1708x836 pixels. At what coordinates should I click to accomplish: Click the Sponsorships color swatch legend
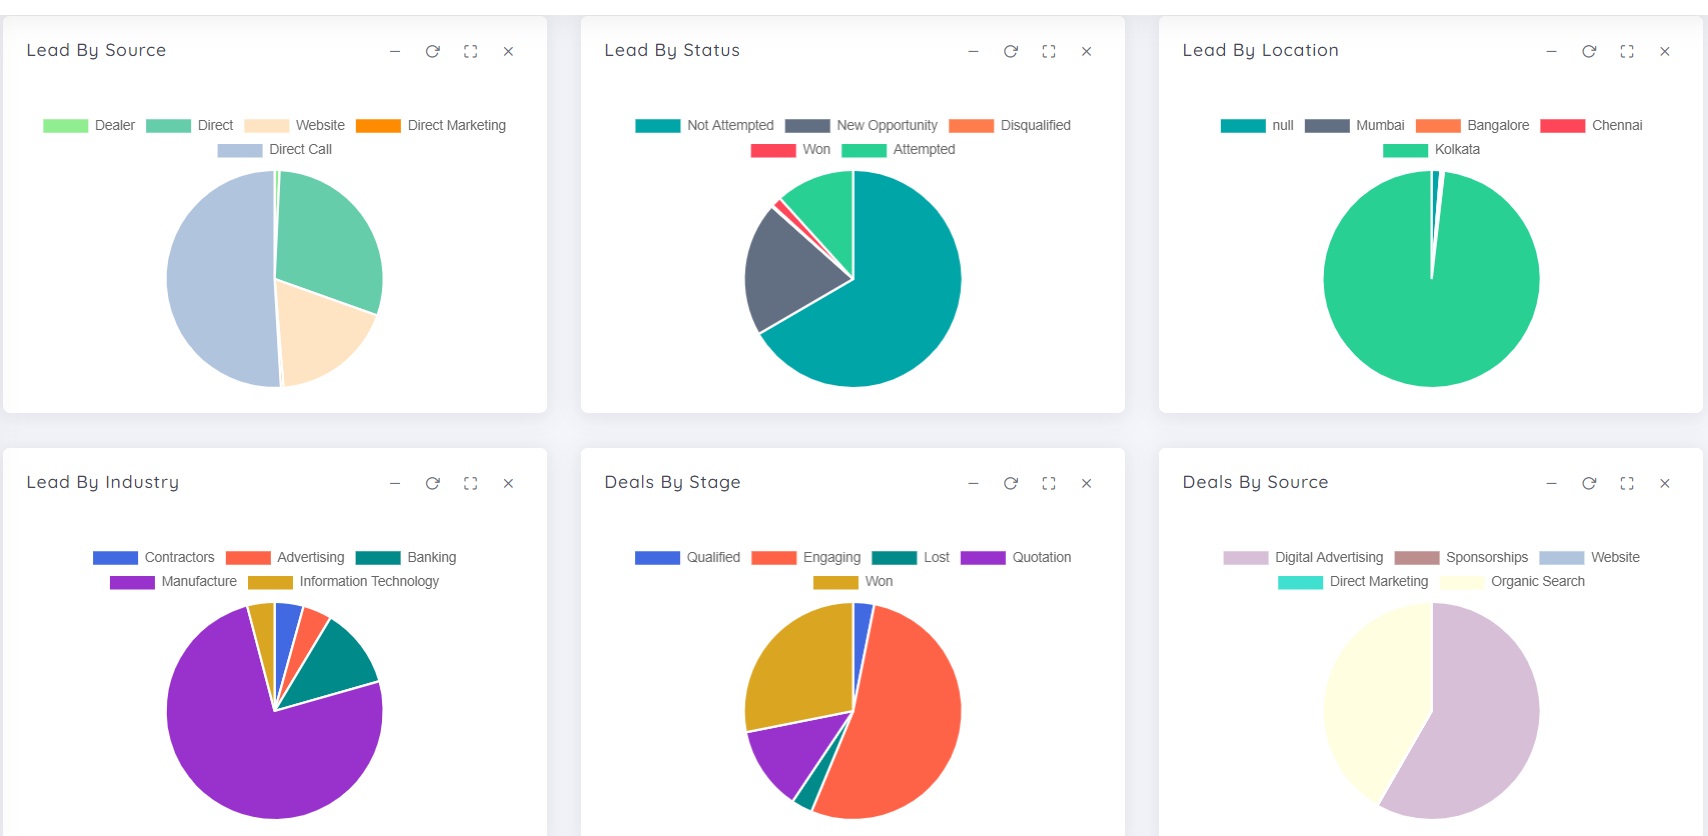tap(1417, 557)
